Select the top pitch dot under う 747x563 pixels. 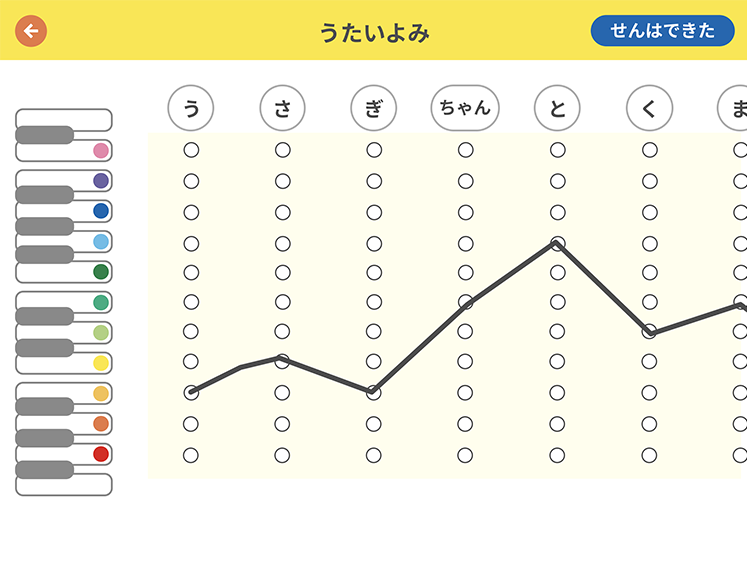click(191, 150)
